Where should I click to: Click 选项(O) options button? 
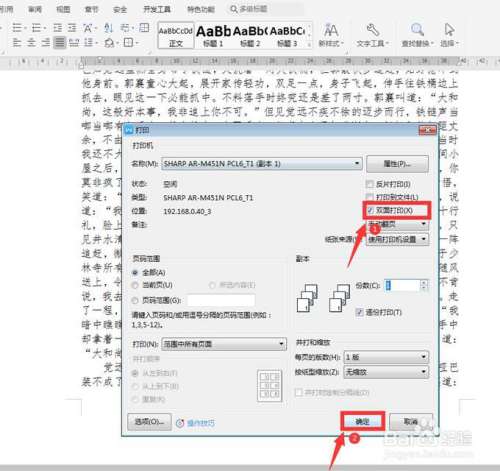tap(149, 422)
